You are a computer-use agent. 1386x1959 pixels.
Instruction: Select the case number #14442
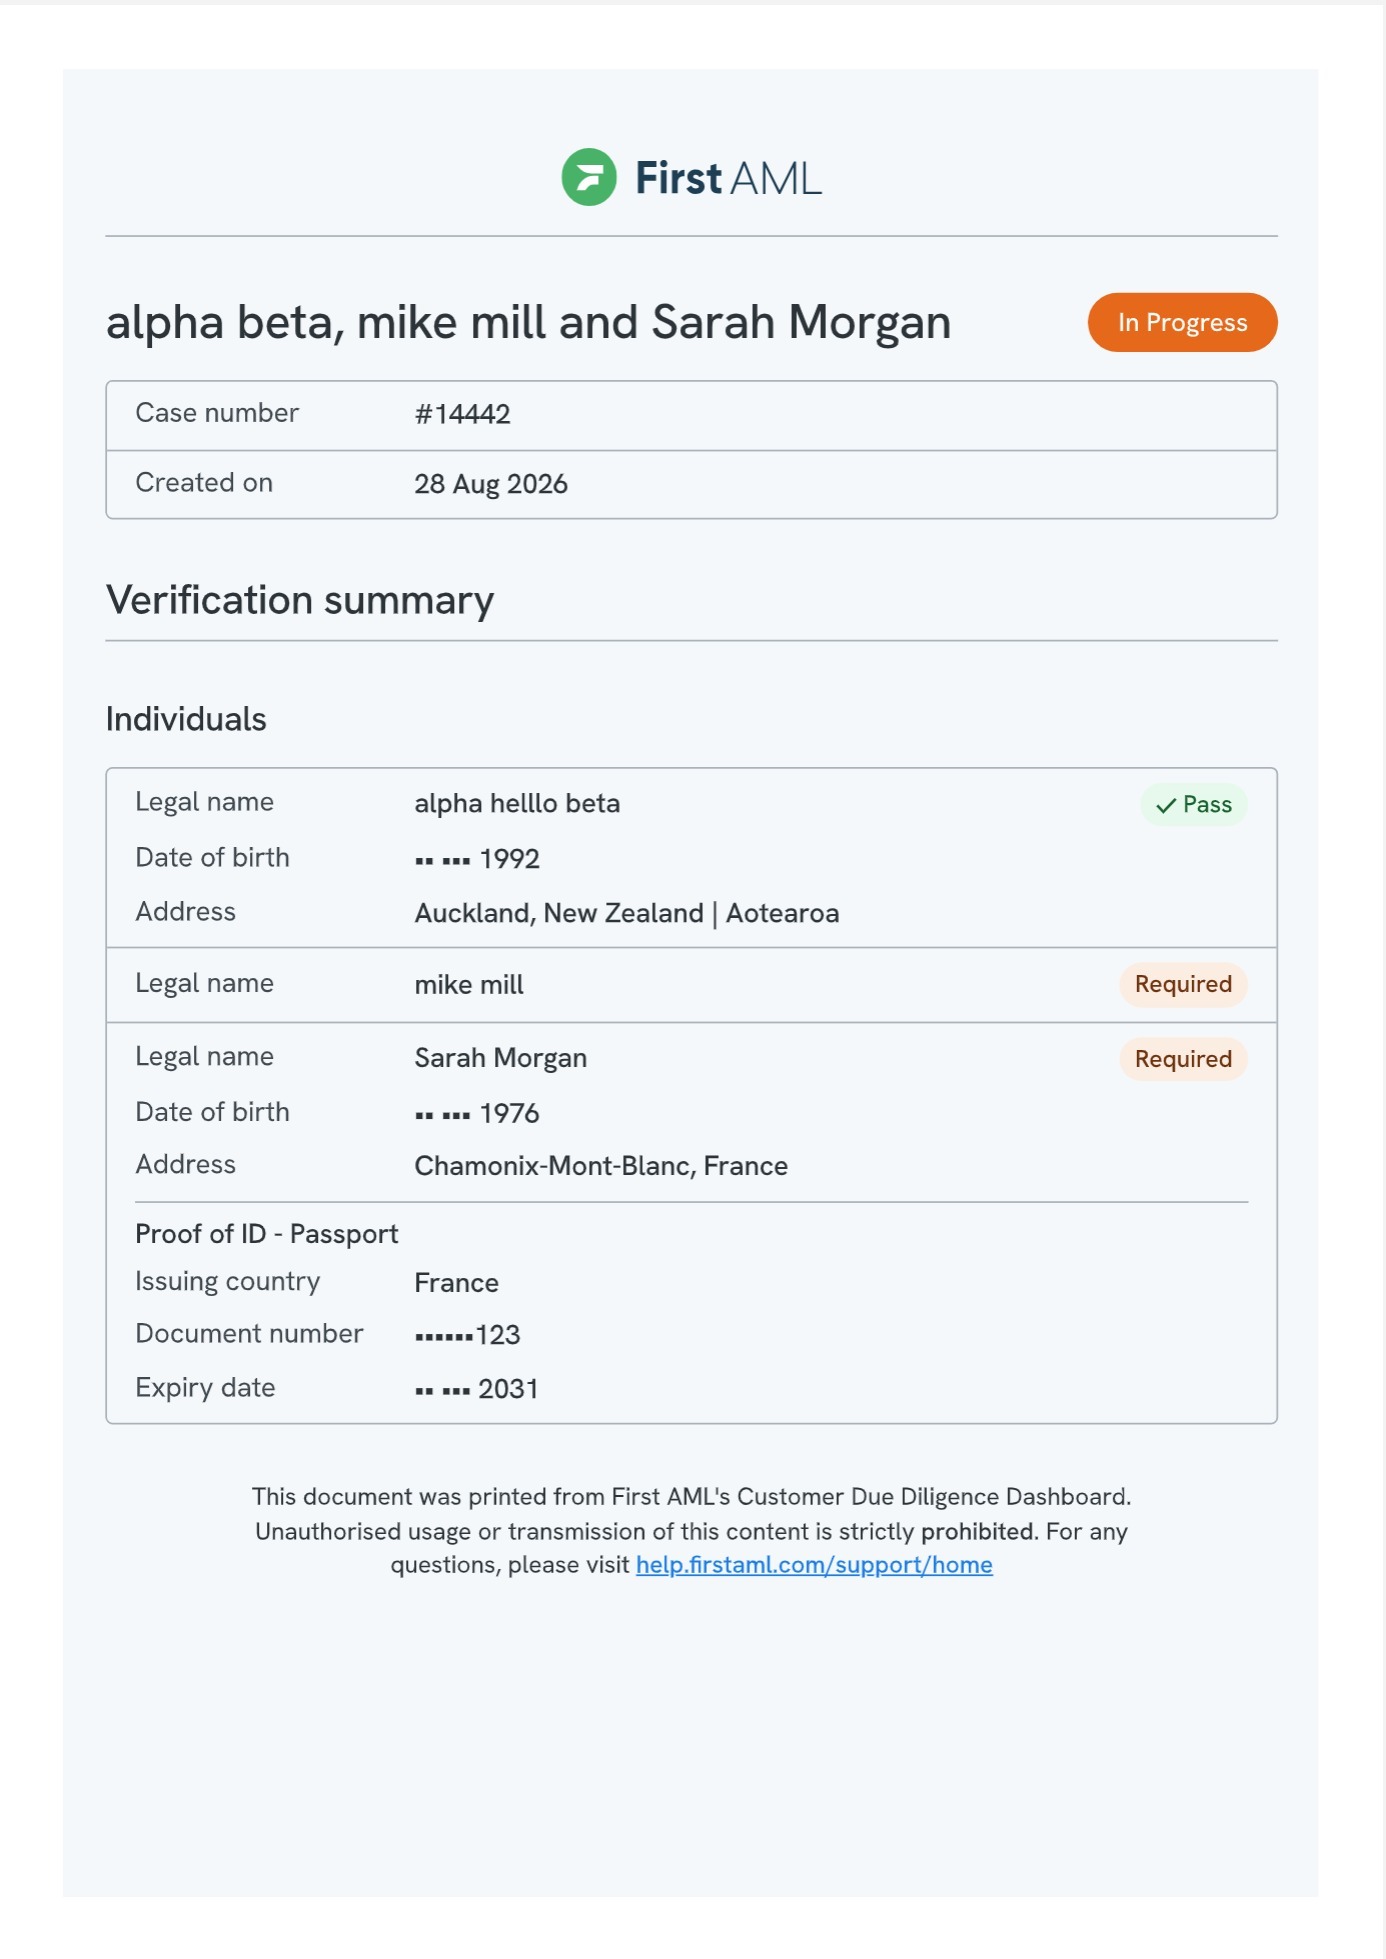462,414
